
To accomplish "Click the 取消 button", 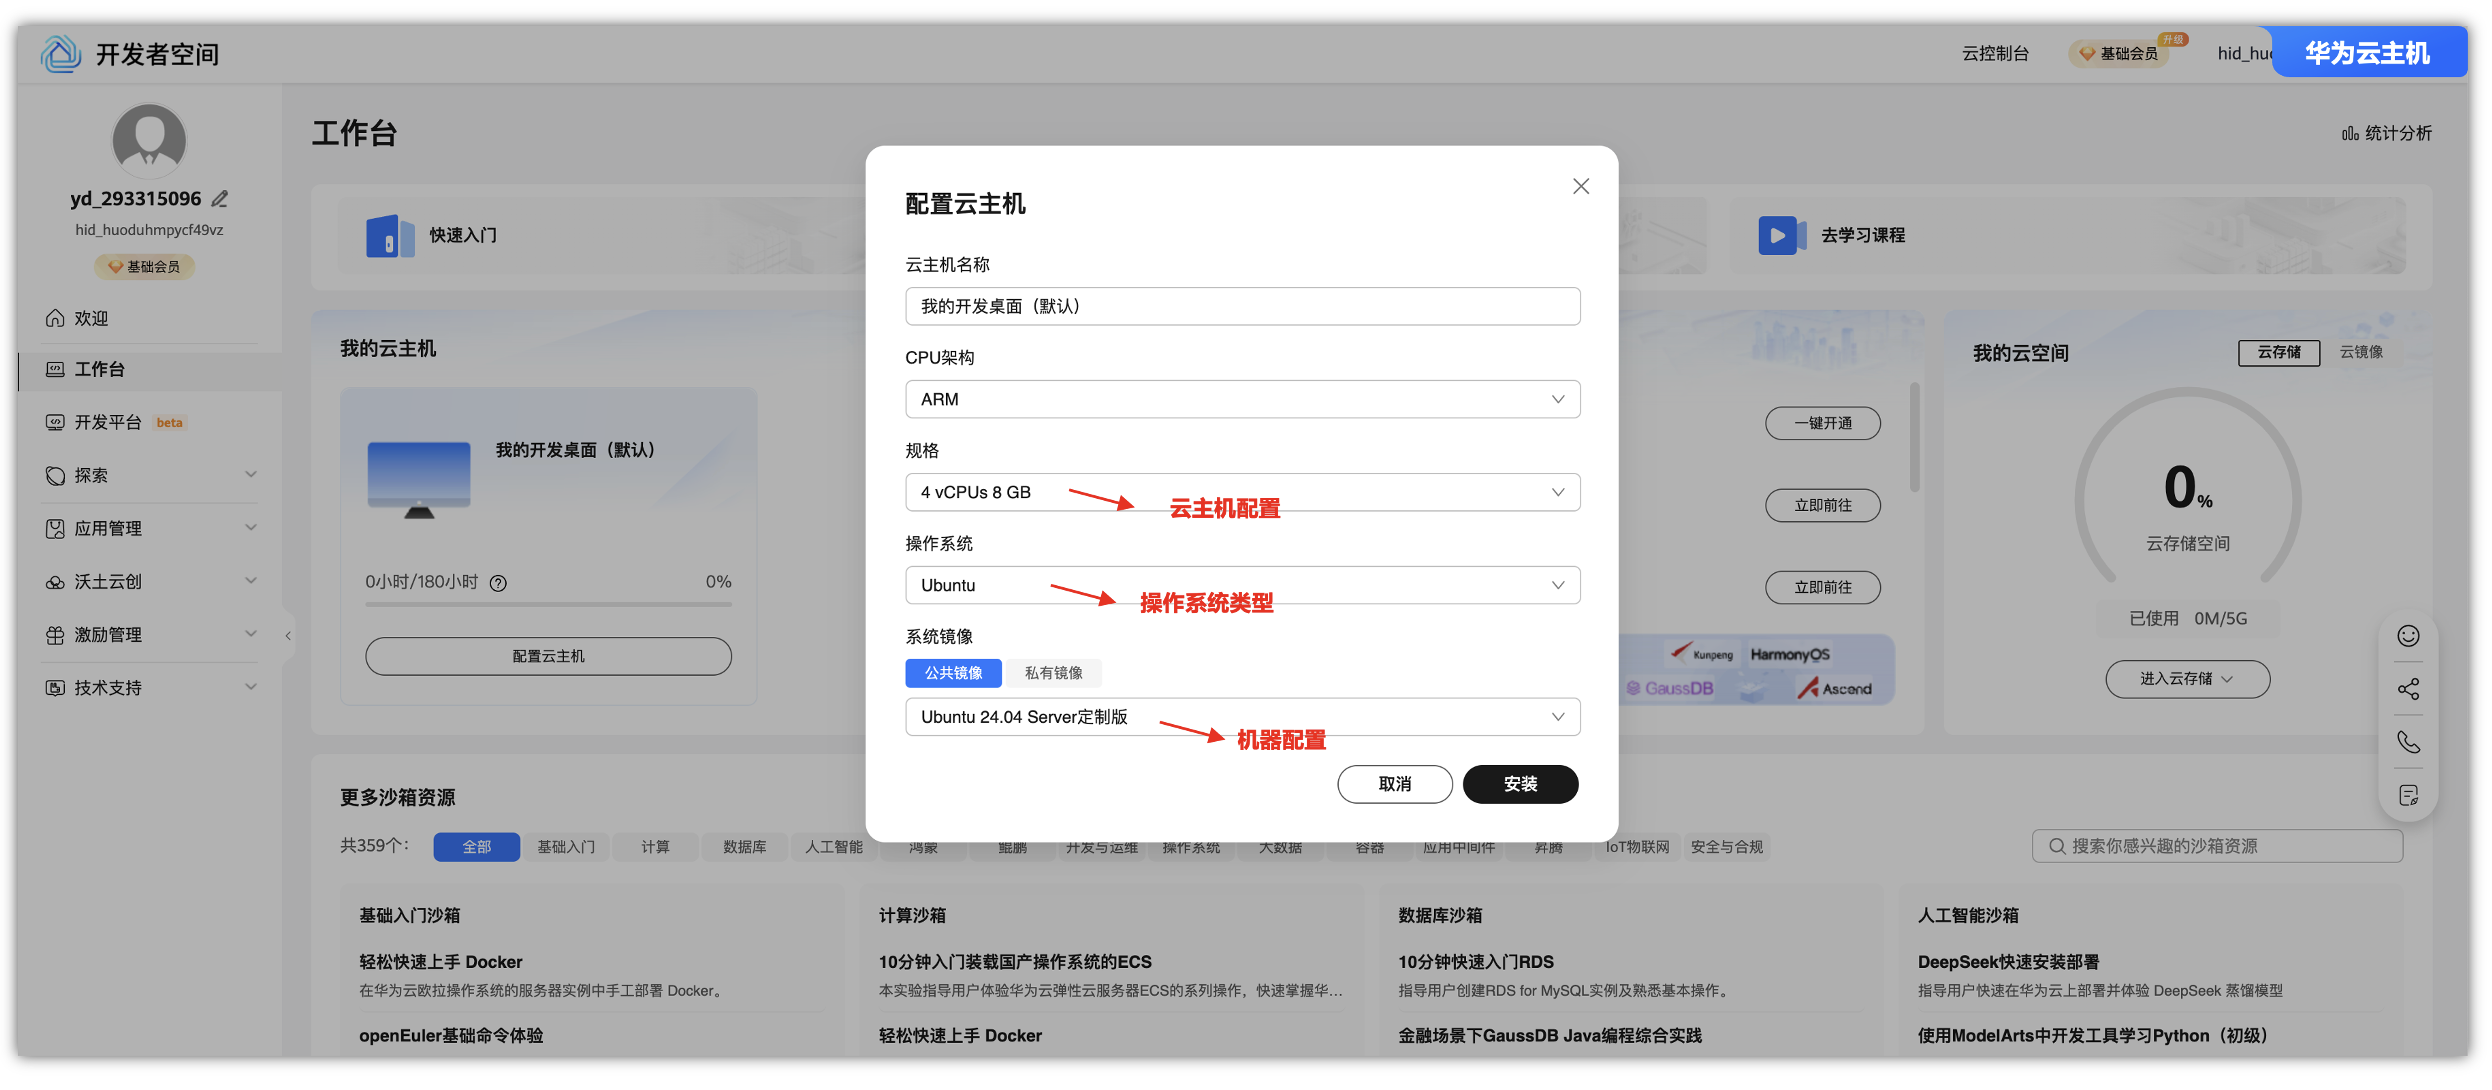I will pyautogui.click(x=1395, y=784).
